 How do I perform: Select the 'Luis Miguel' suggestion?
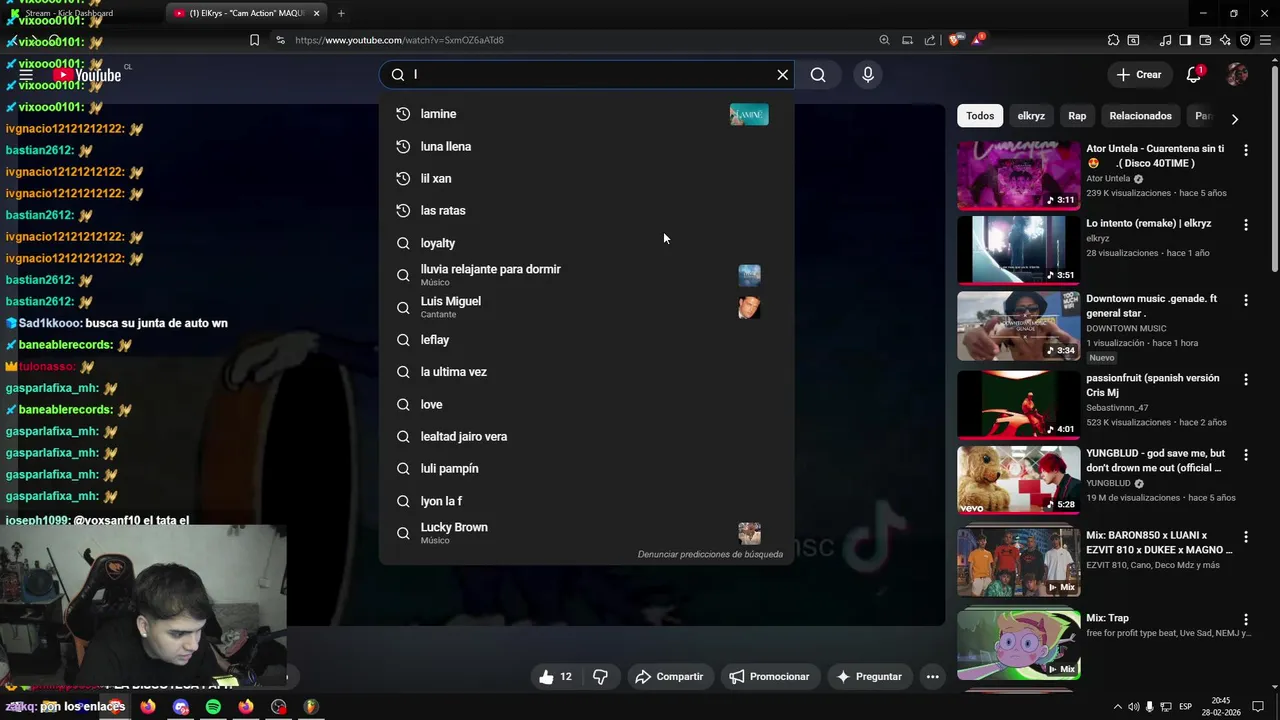[x=586, y=307]
